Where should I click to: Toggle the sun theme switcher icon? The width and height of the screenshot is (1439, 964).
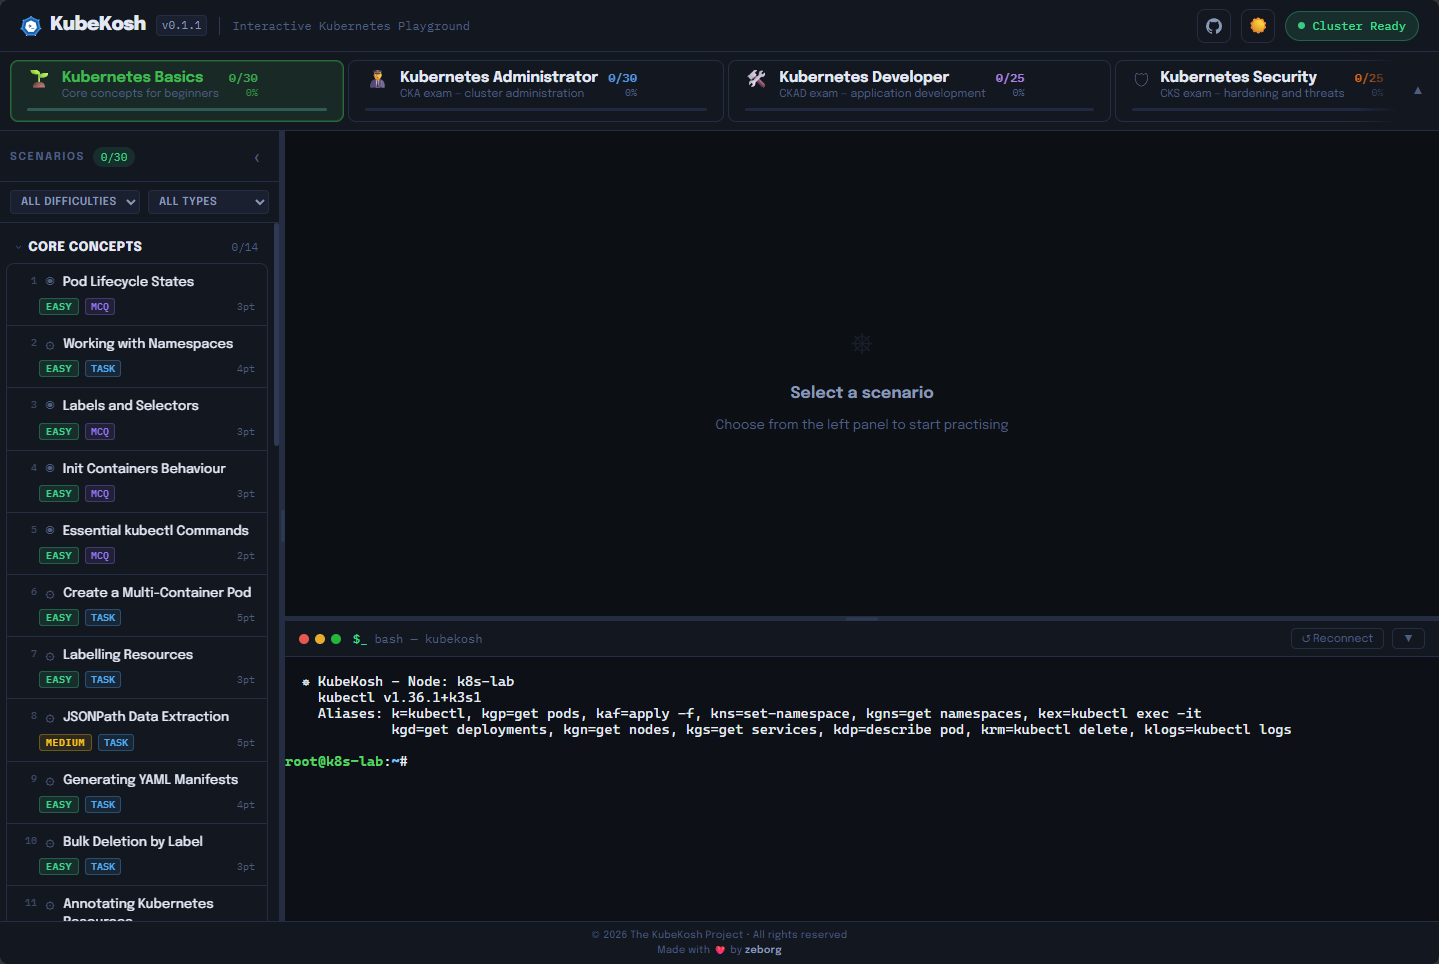coord(1258,26)
